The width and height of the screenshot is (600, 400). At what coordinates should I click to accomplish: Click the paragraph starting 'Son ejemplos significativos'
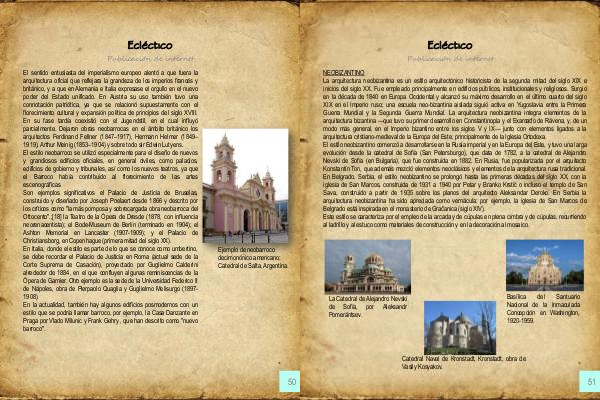[x=110, y=216]
